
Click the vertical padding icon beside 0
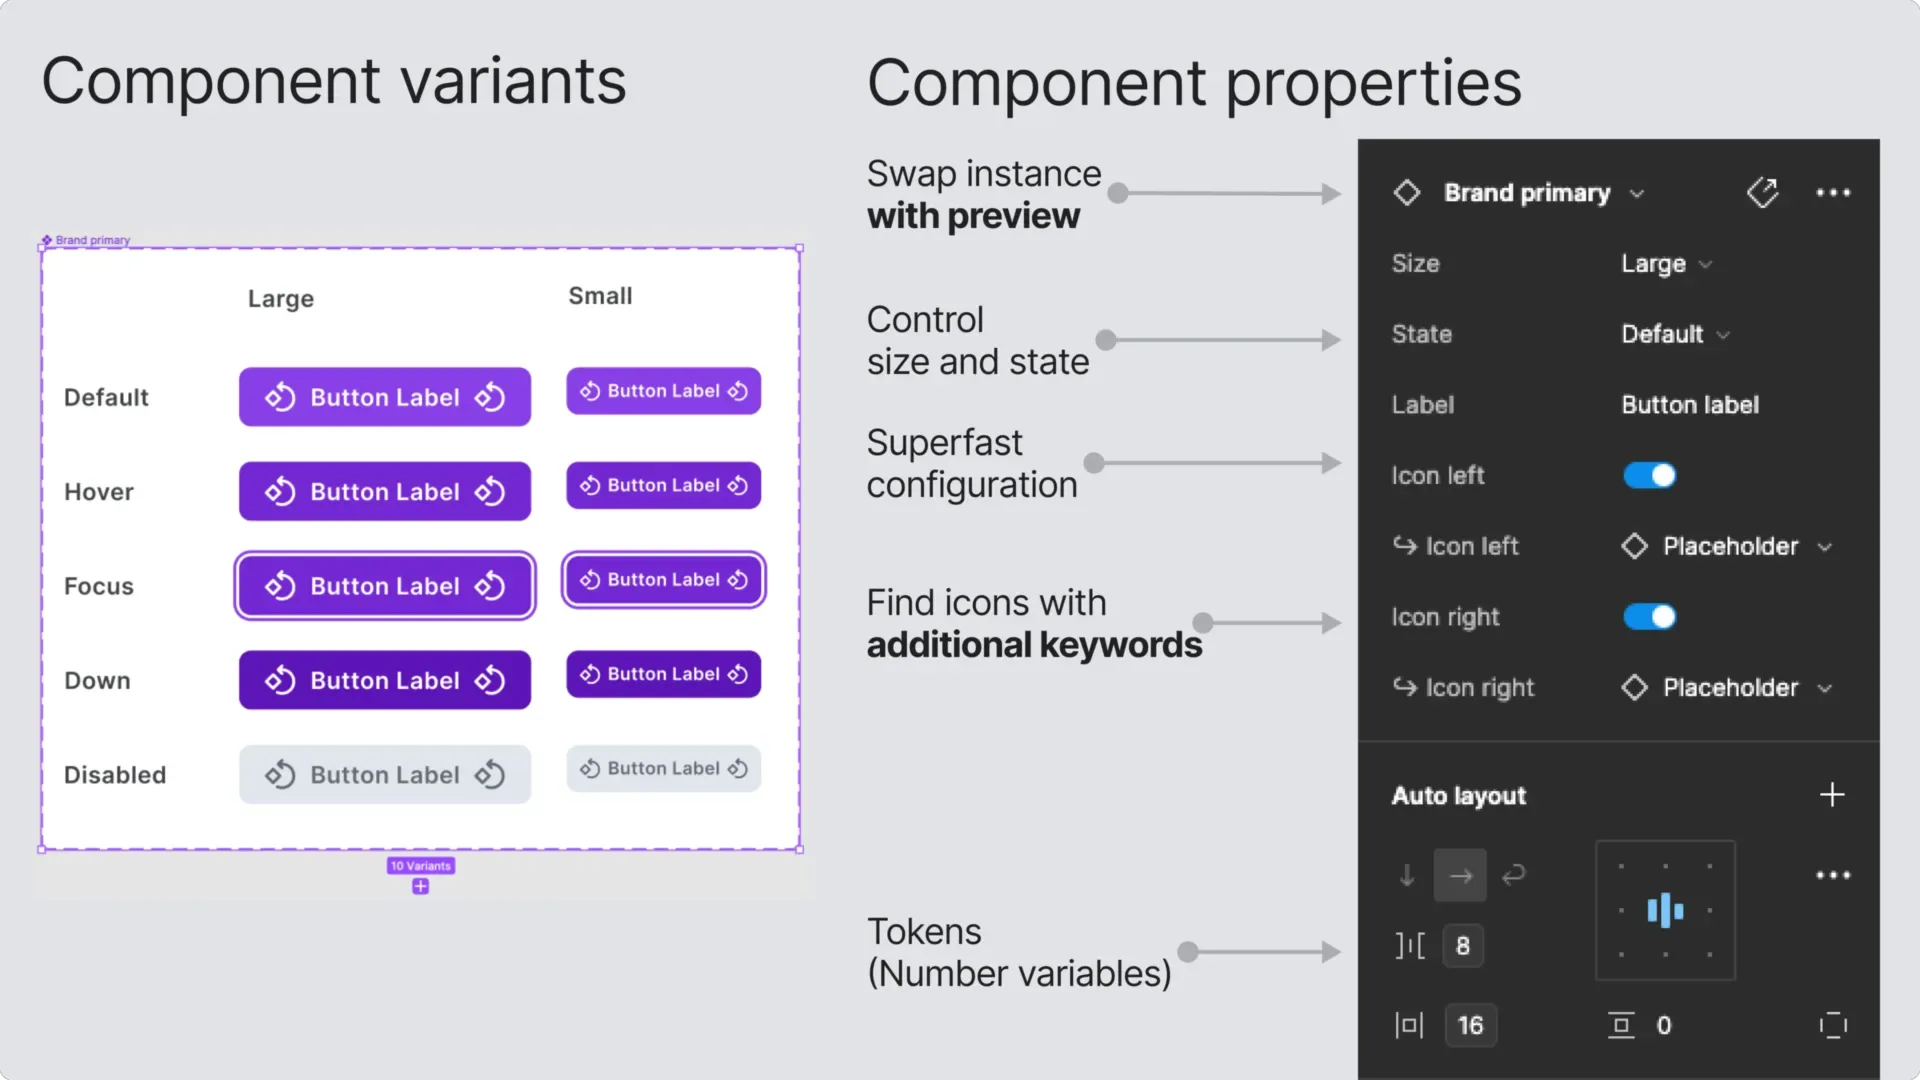pos(1621,1025)
